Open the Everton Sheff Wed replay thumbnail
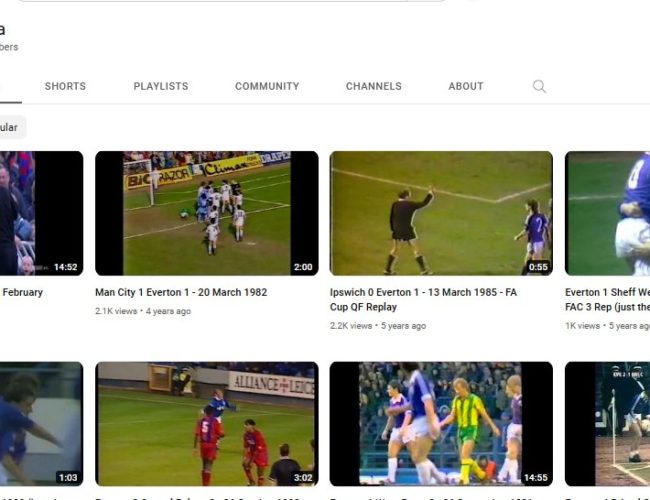The image size is (650, 500). 607,213
